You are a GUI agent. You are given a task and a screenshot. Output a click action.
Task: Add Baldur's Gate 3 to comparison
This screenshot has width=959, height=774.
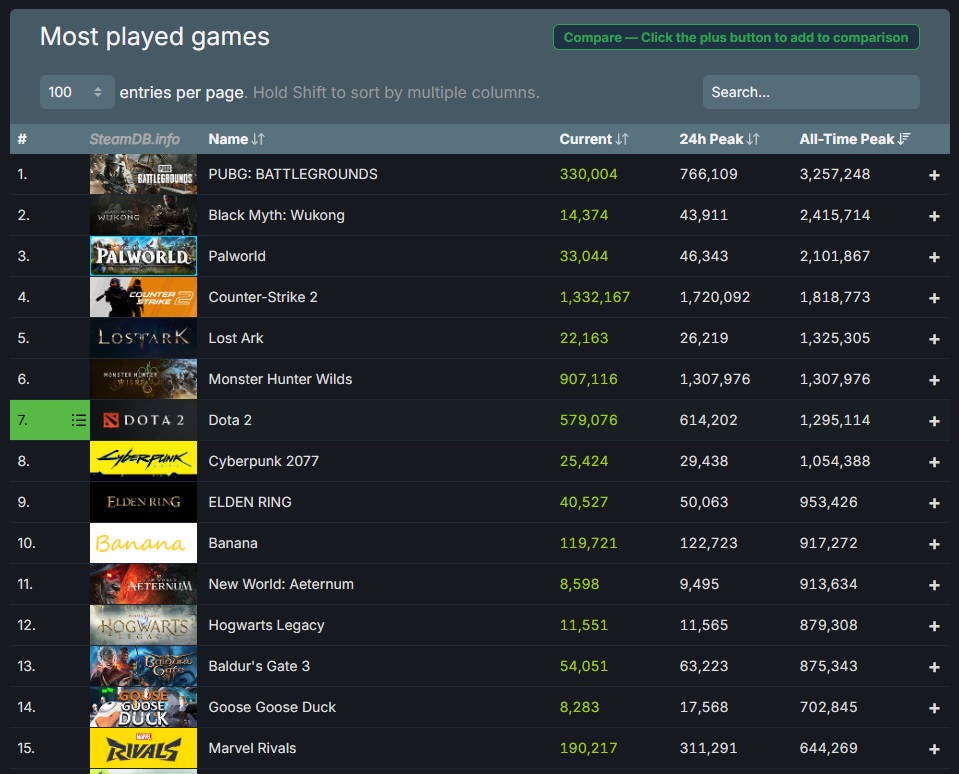coord(934,667)
